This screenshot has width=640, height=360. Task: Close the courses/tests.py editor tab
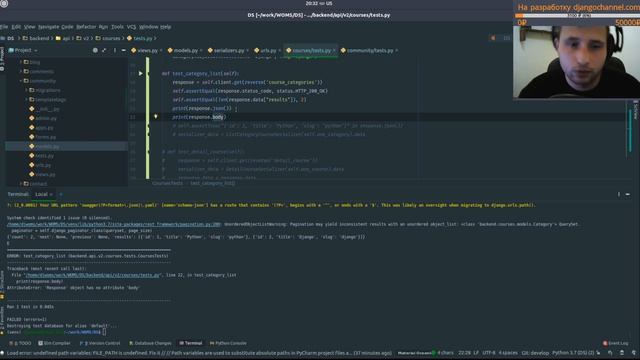(334, 51)
